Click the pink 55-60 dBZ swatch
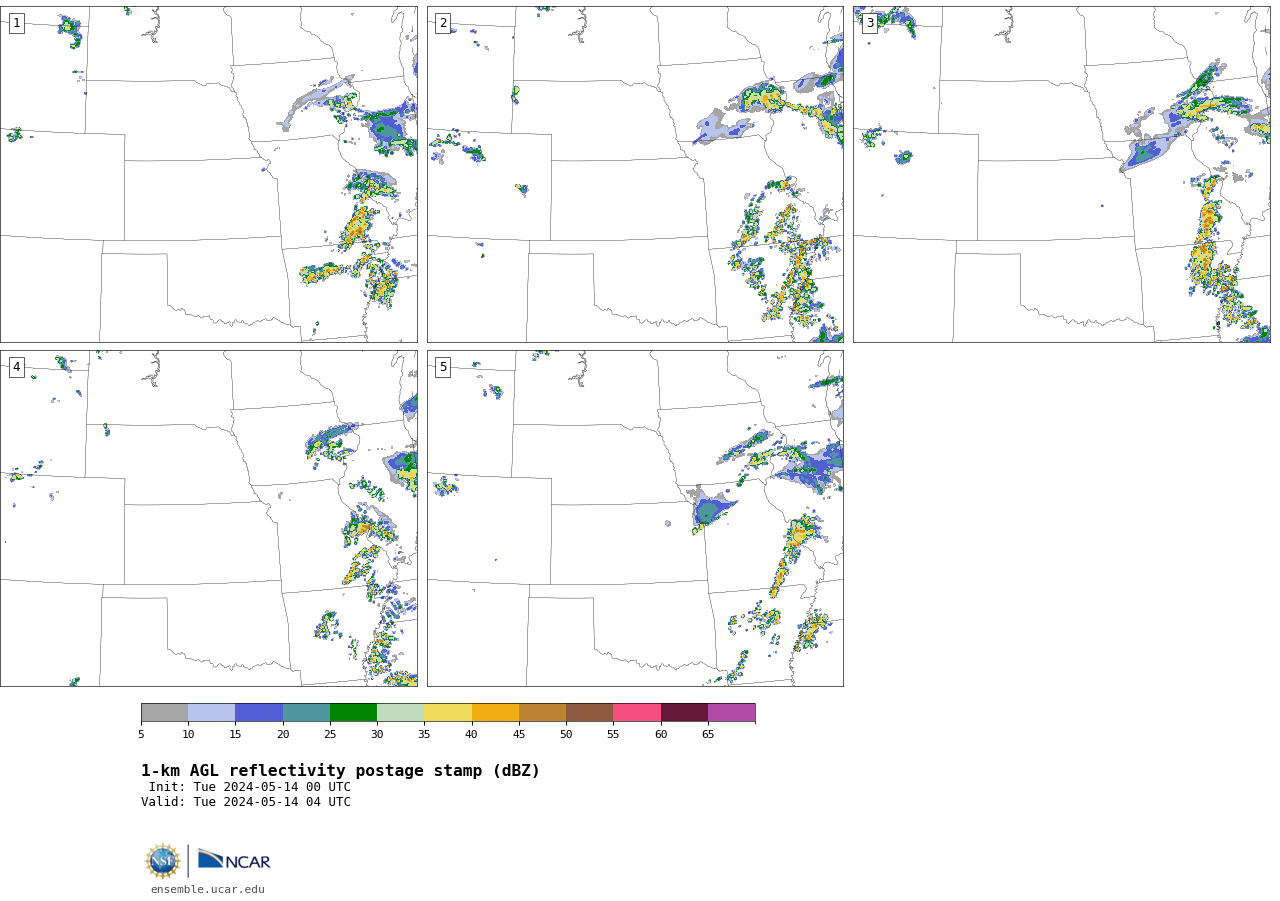Screen dimensions: 1280x901 coord(637,712)
